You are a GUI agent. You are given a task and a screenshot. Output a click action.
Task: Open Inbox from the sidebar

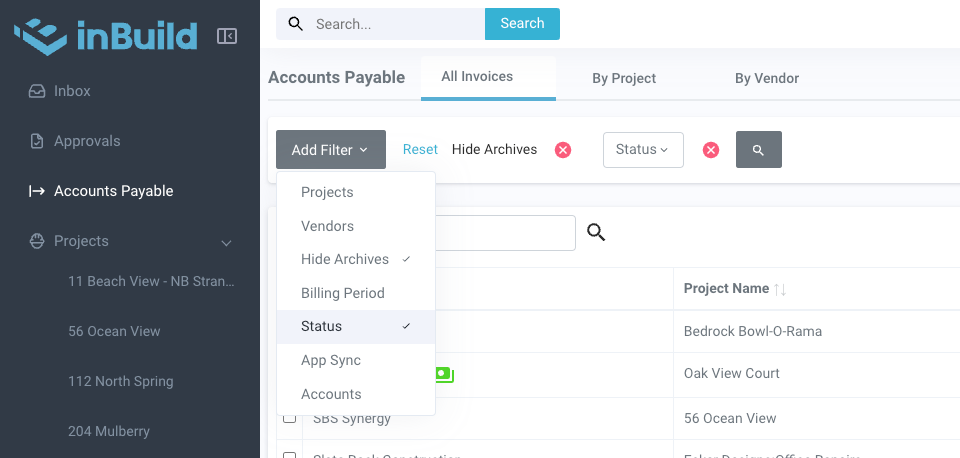click(72, 91)
